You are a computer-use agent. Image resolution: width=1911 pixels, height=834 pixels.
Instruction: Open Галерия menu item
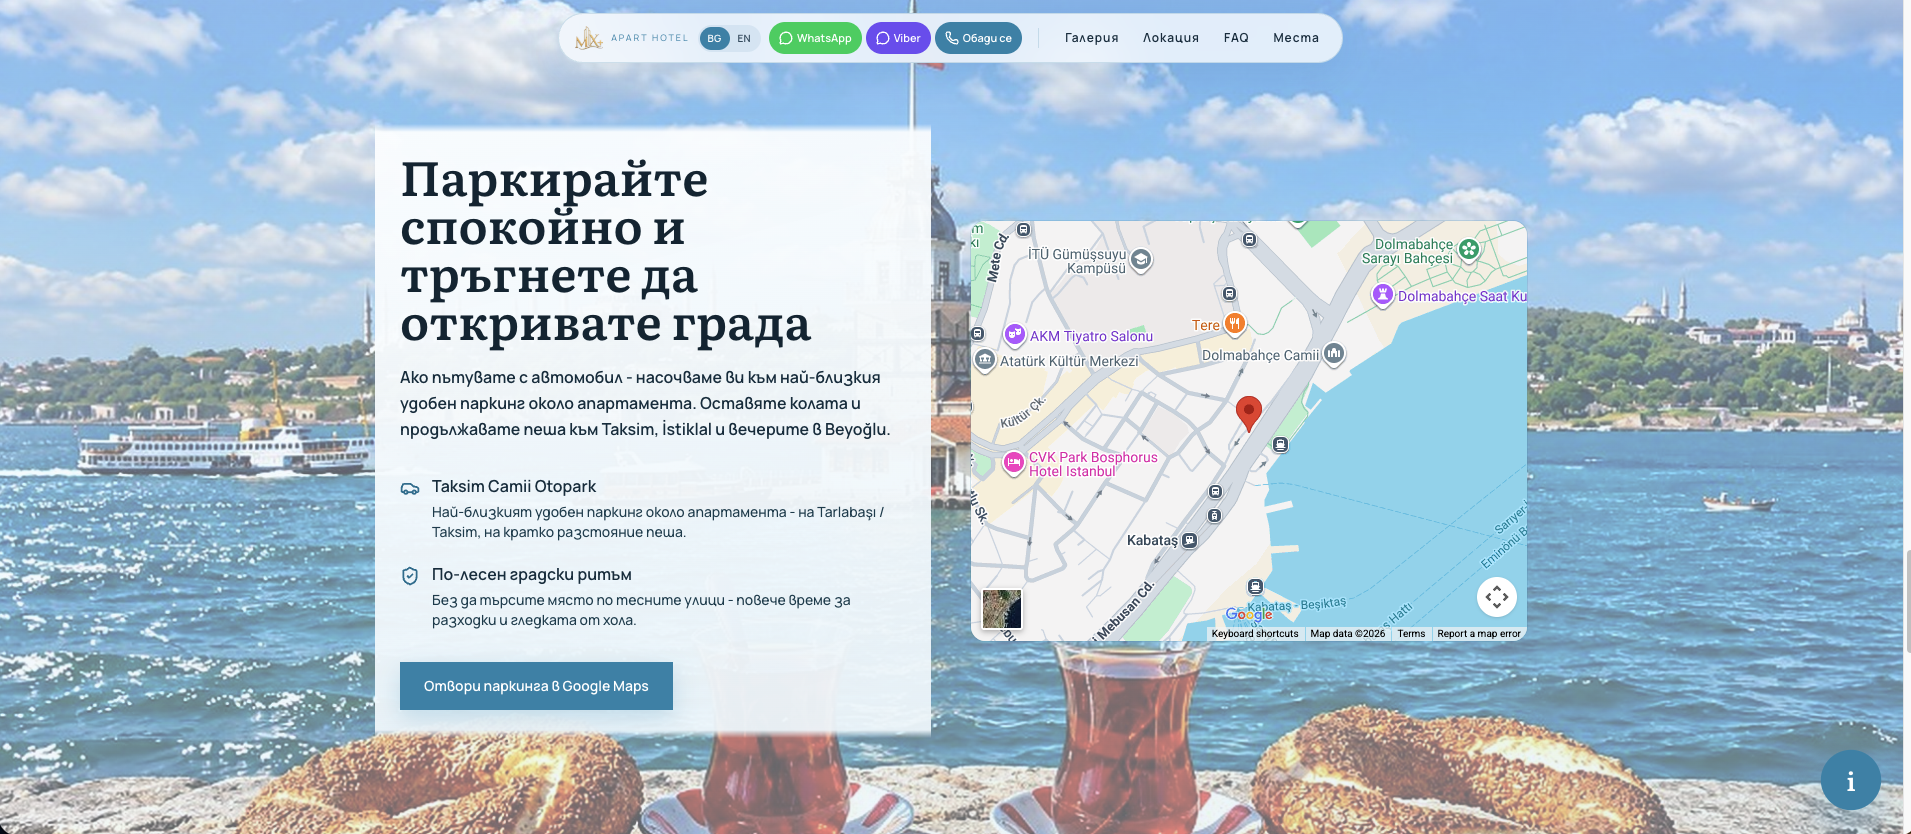tap(1092, 38)
